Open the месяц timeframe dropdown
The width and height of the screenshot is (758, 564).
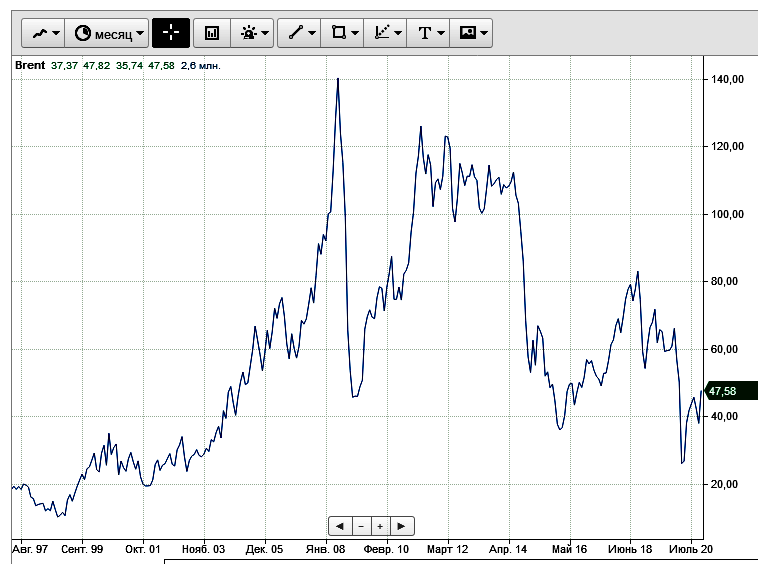[x=107, y=33]
